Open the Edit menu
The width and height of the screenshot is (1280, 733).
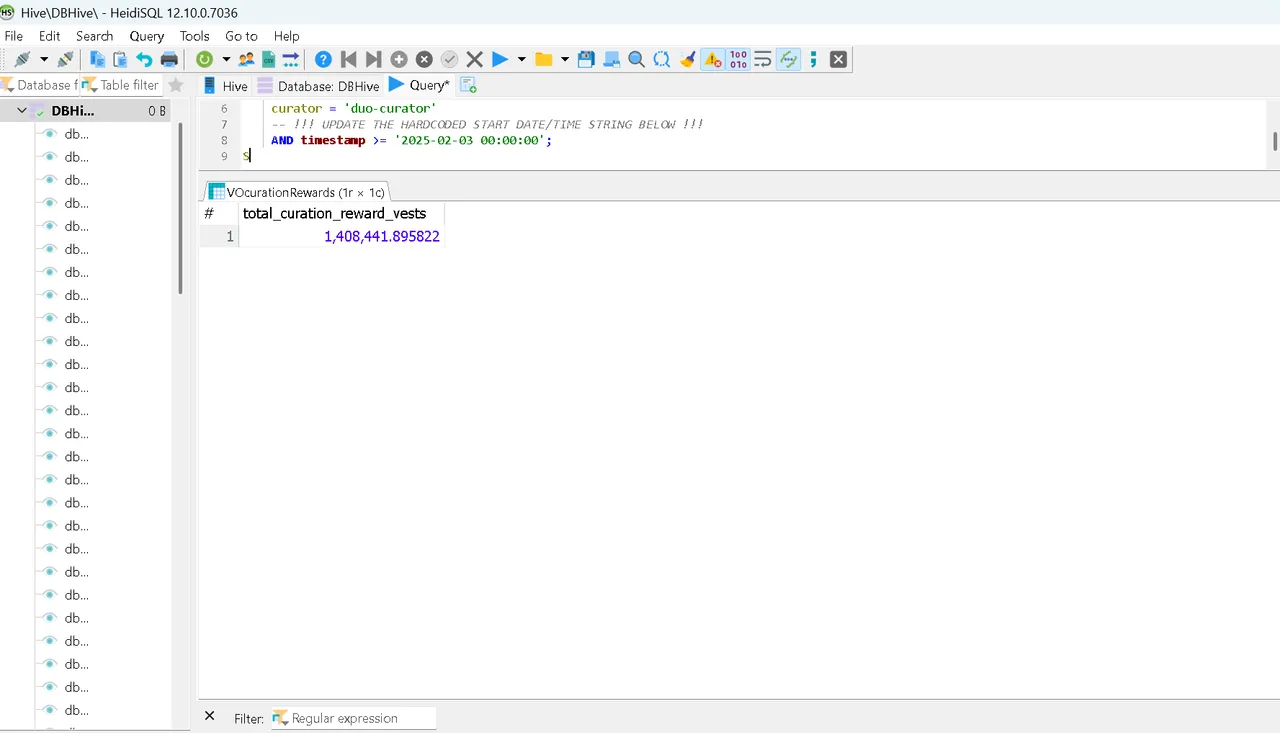50,36
